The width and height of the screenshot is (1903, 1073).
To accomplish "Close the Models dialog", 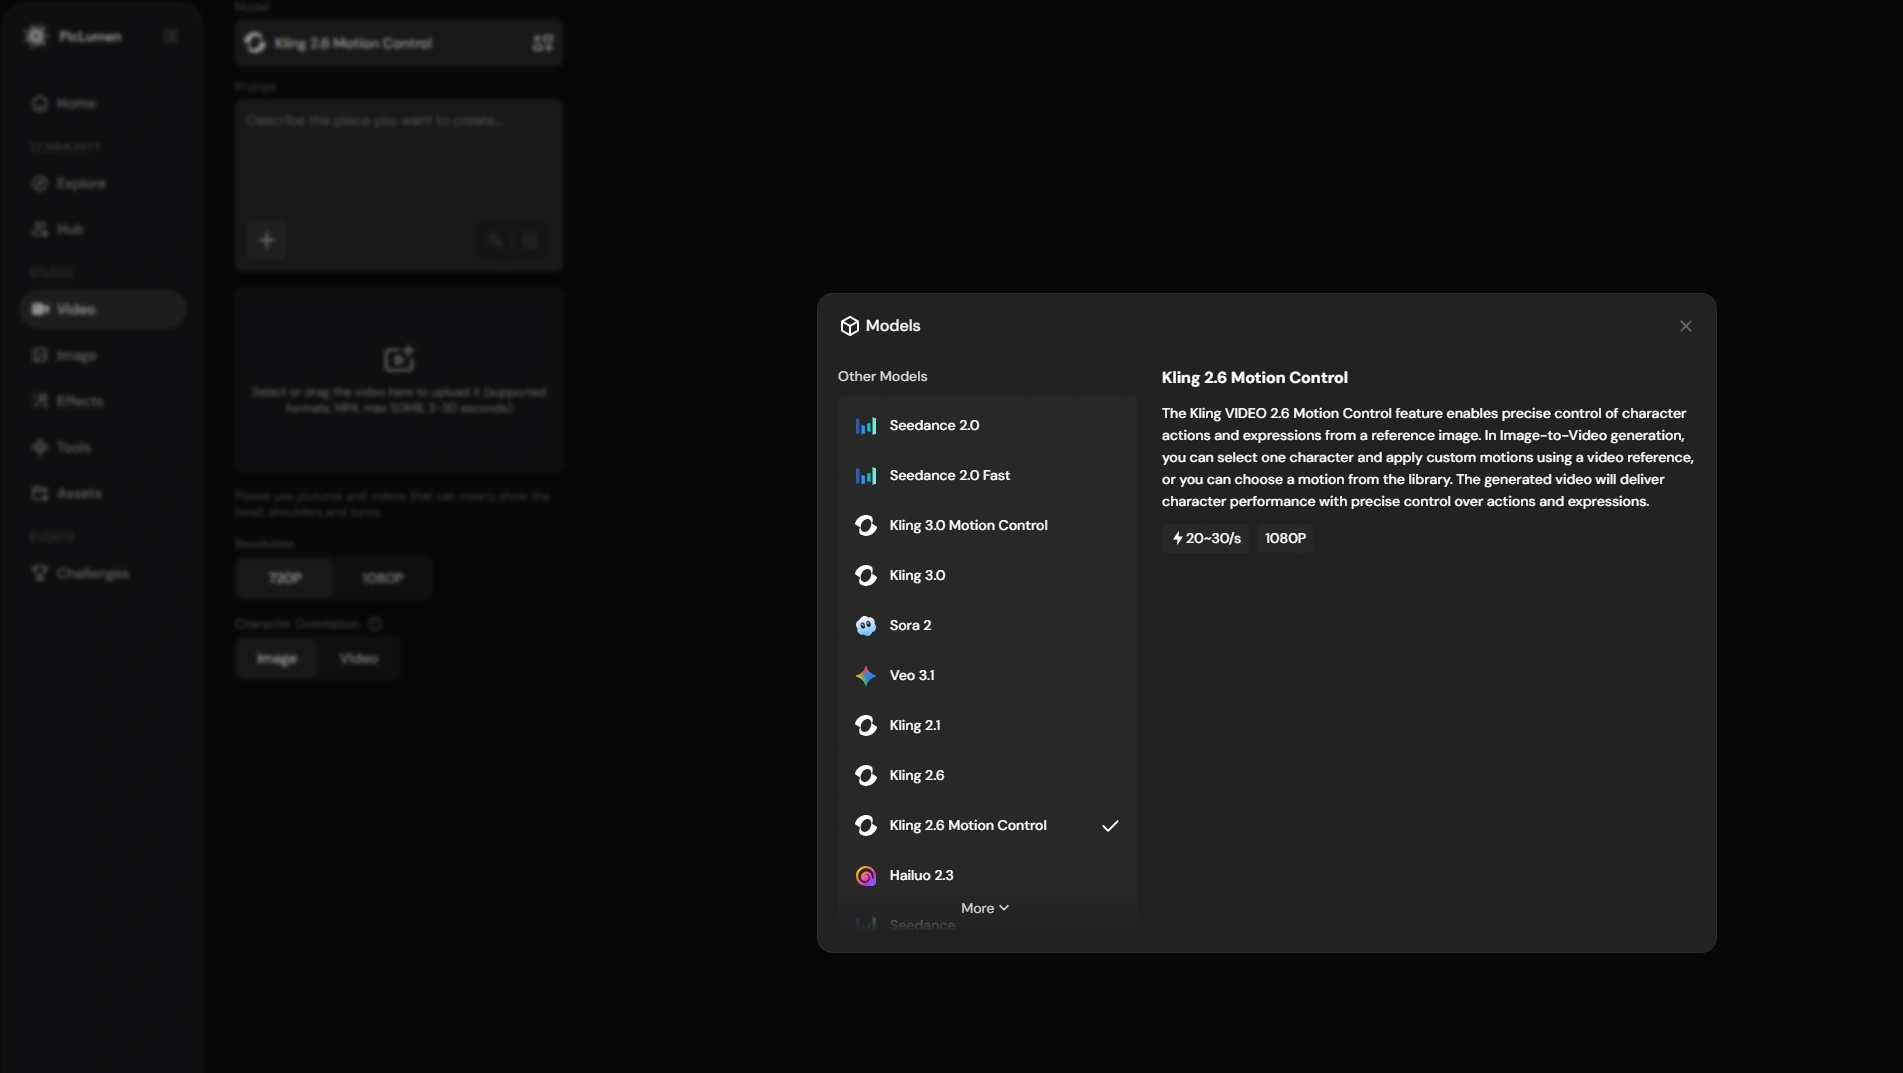I will coord(1686,326).
